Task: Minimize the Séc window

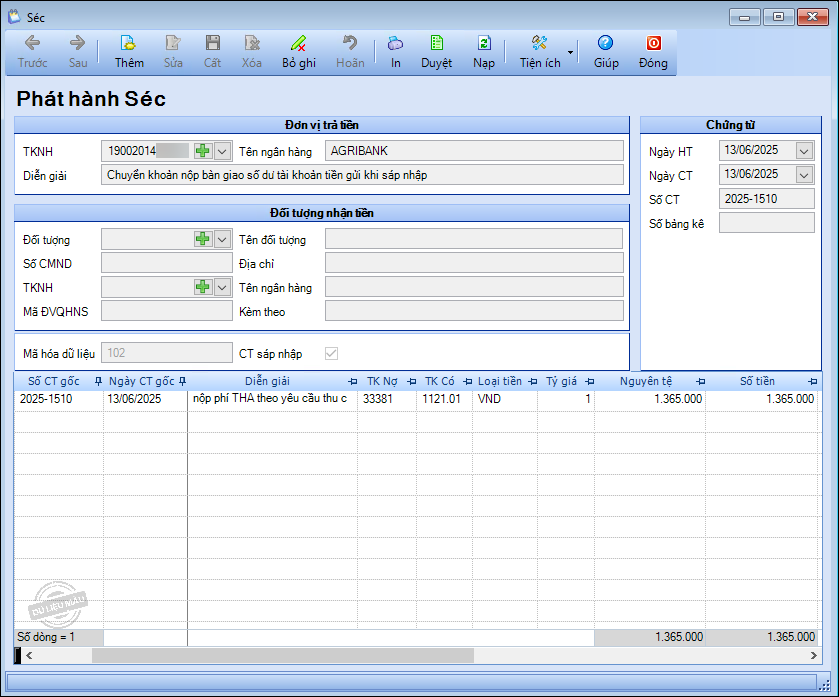Action: pyautogui.click(x=744, y=17)
